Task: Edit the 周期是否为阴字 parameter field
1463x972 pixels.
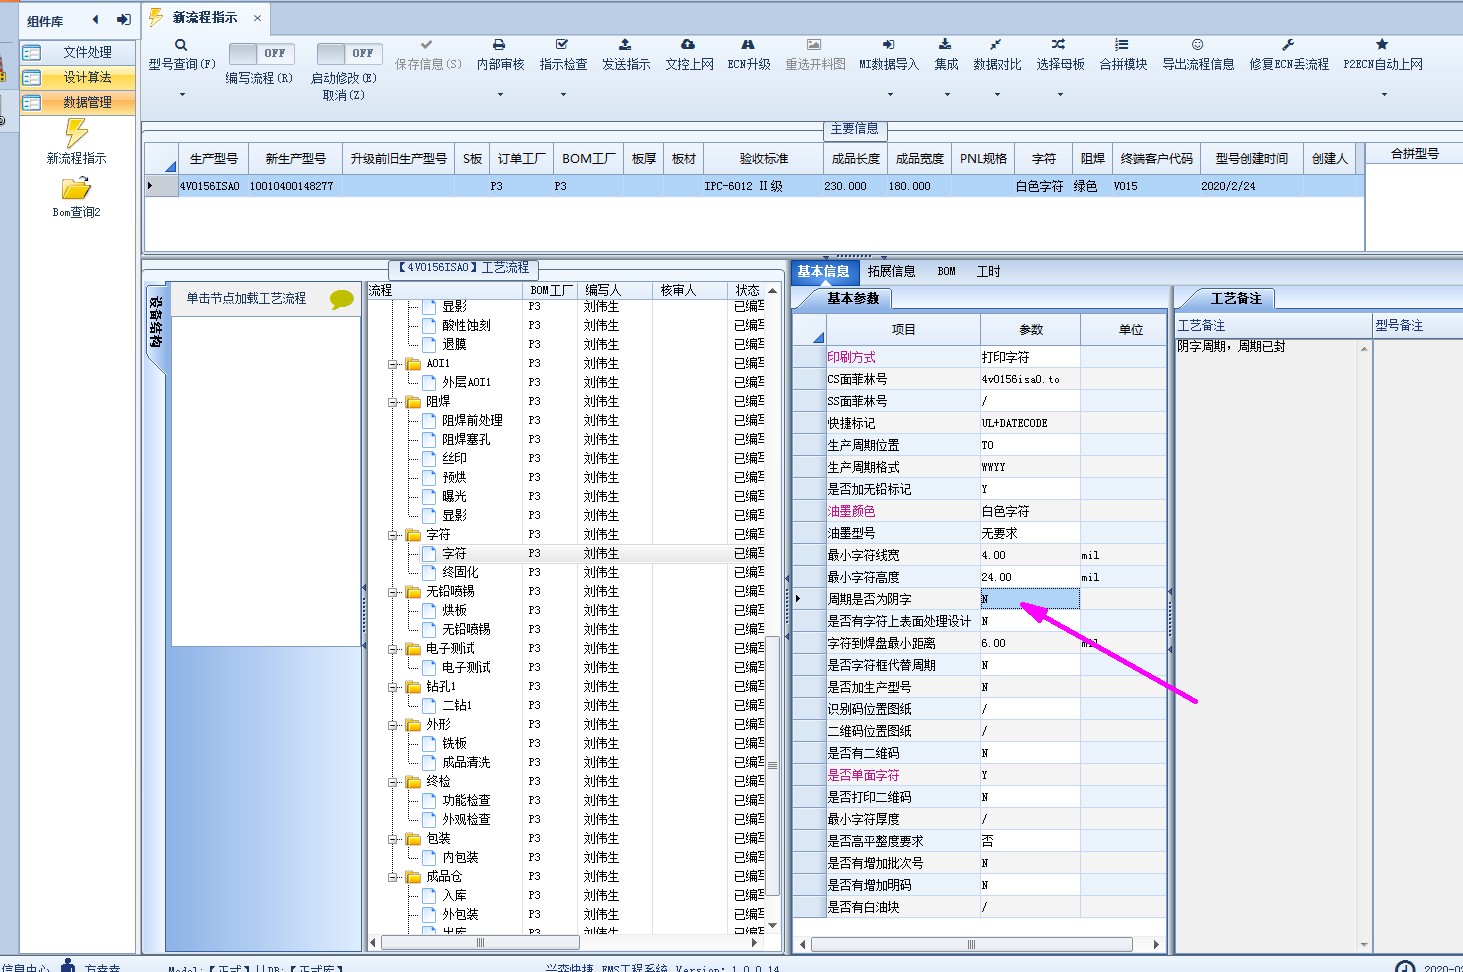Action: coord(1030,599)
